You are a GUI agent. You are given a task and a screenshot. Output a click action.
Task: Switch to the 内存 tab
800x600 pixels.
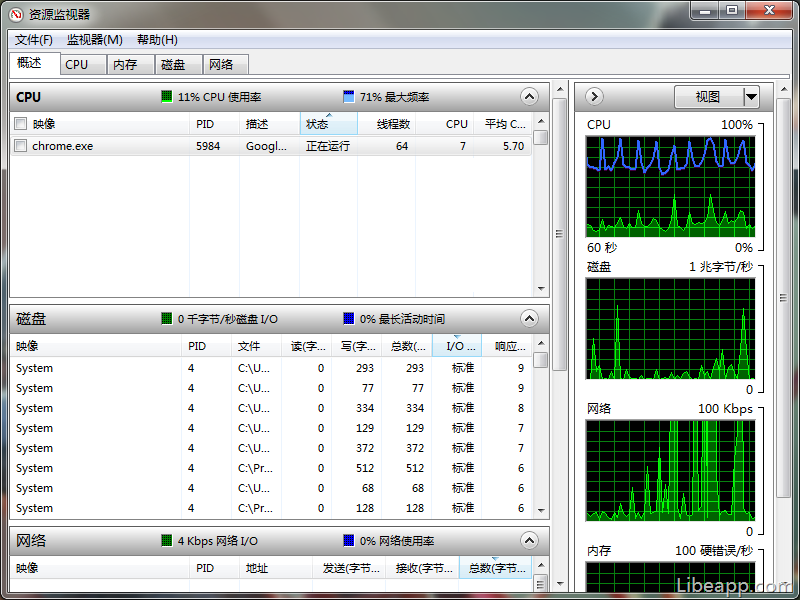130,65
